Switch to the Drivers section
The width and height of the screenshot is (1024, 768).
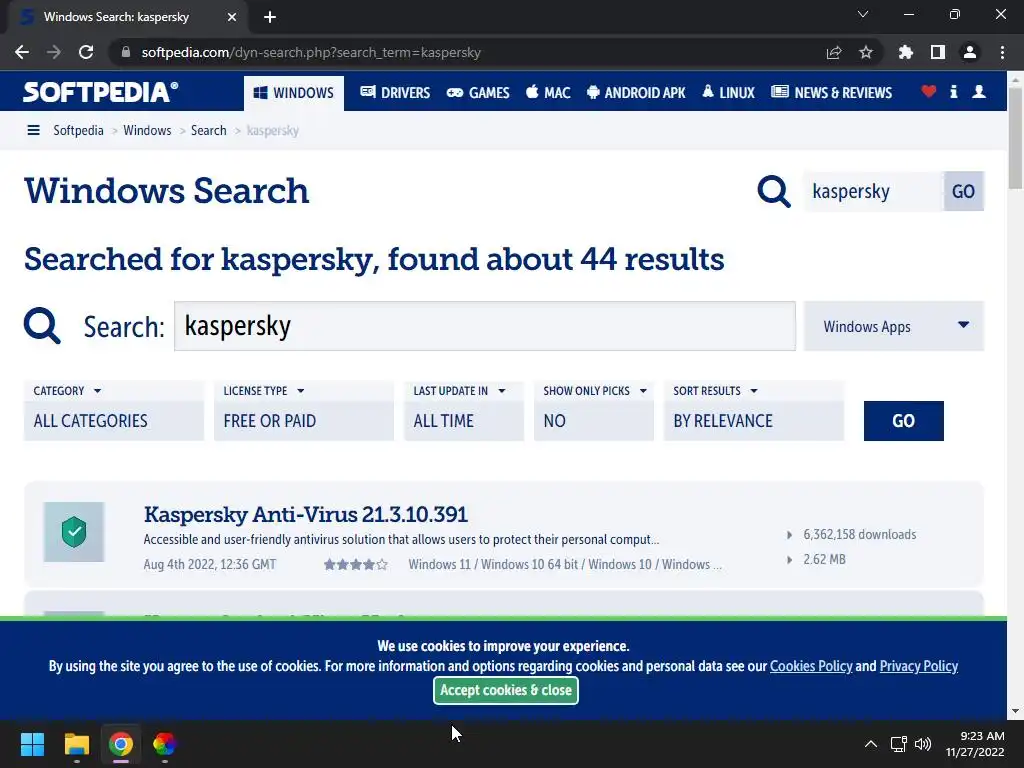pyautogui.click(x=395, y=93)
